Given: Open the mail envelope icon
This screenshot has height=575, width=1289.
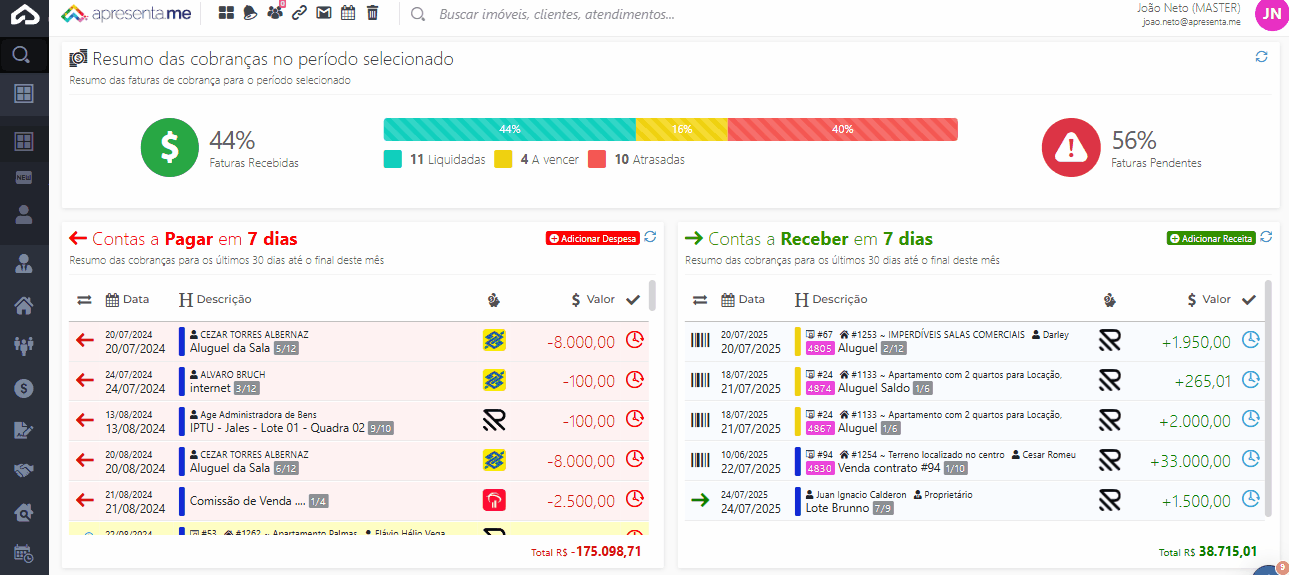Looking at the screenshot, I should (x=324, y=14).
